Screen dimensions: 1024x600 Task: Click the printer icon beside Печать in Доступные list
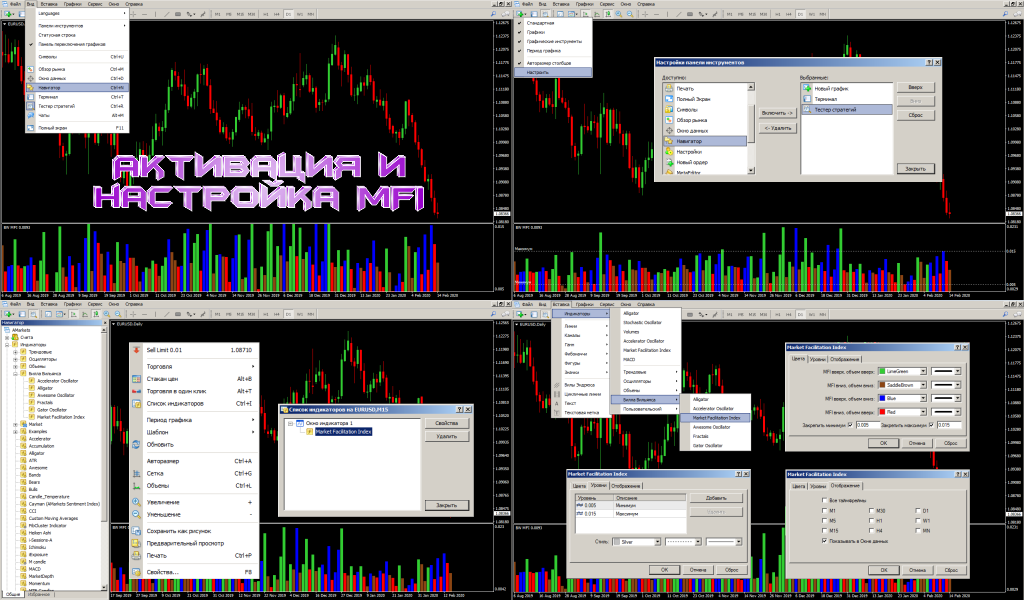coord(669,88)
